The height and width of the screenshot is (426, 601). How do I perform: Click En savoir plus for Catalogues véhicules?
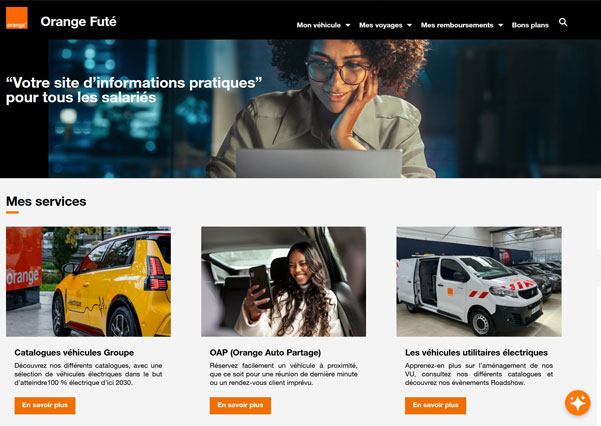(45, 405)
